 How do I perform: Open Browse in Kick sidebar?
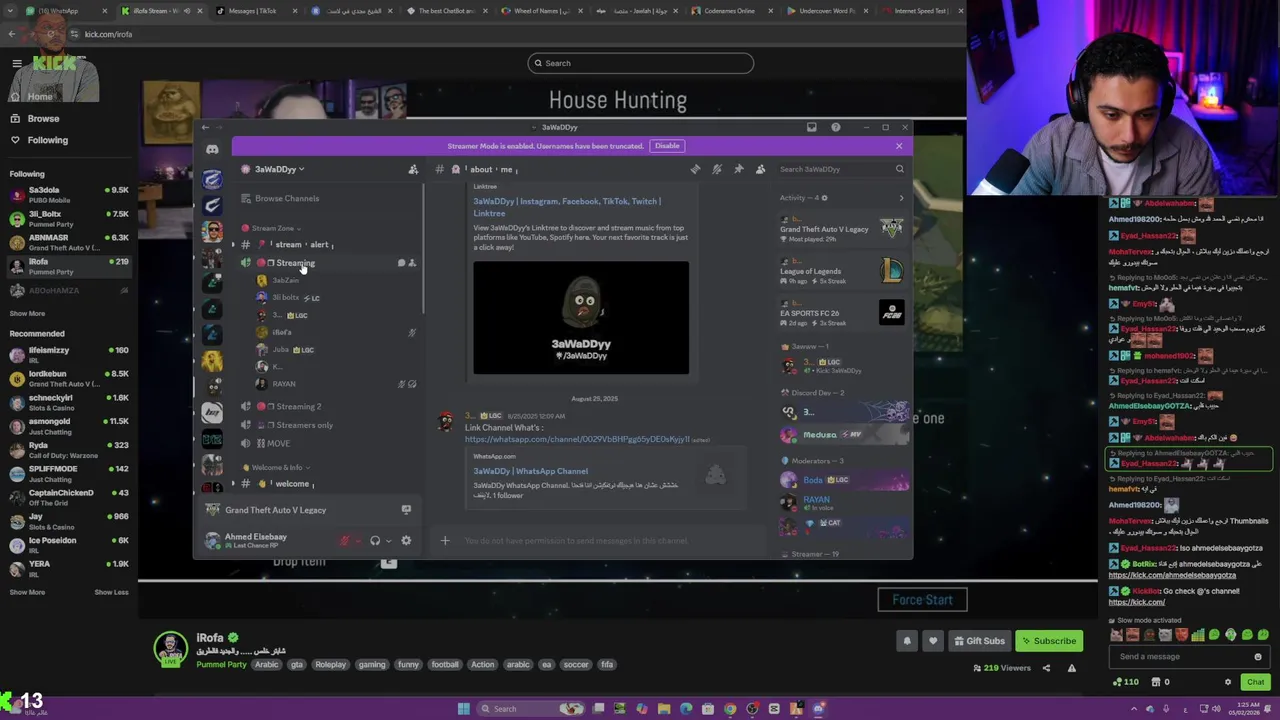tap(43, 118)
